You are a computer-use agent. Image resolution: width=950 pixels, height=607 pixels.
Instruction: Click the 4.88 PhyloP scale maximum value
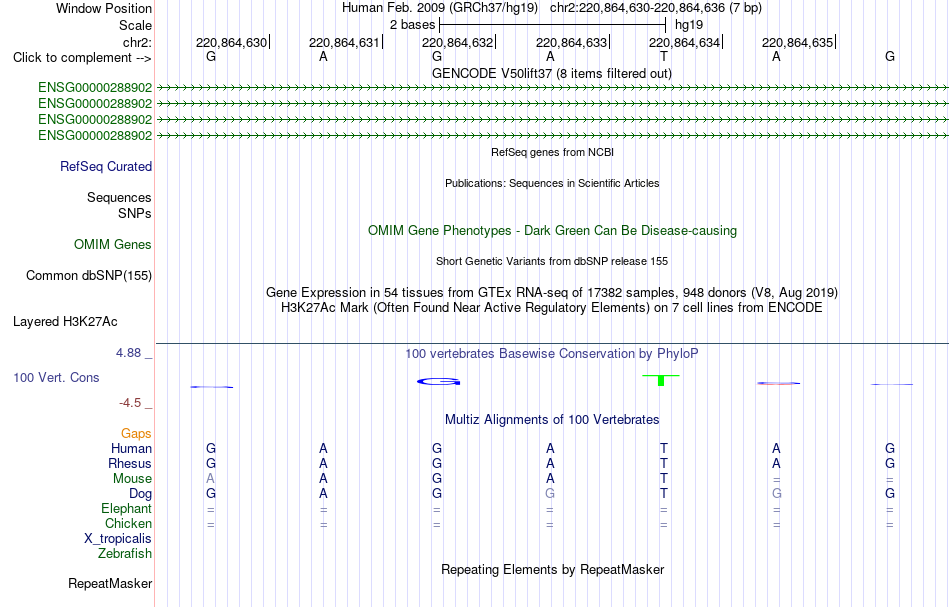[128, 353]
